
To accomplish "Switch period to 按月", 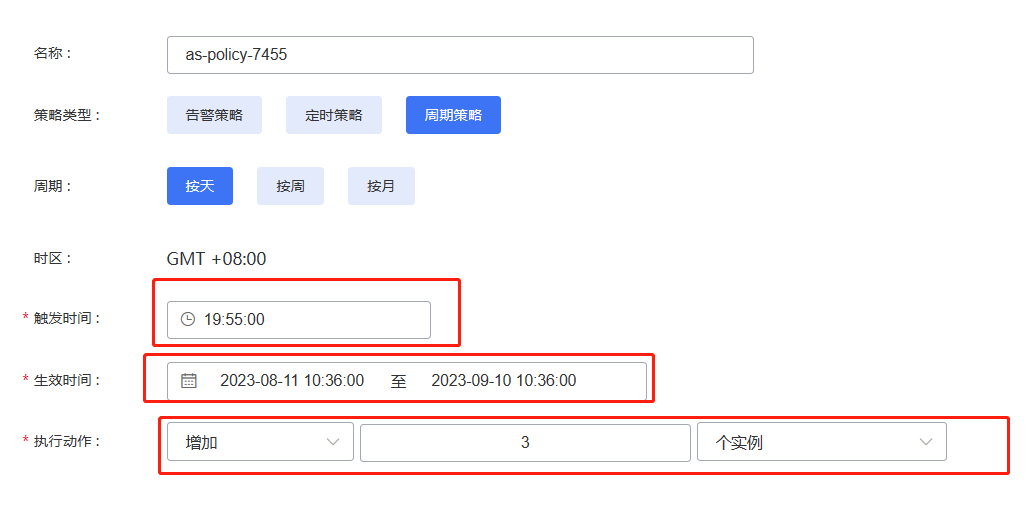I will (381, 186).
